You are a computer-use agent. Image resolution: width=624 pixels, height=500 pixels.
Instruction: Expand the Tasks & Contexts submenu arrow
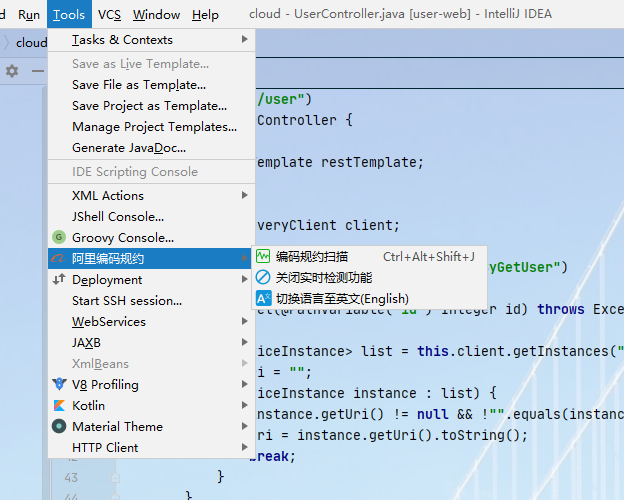click(245, 40)
